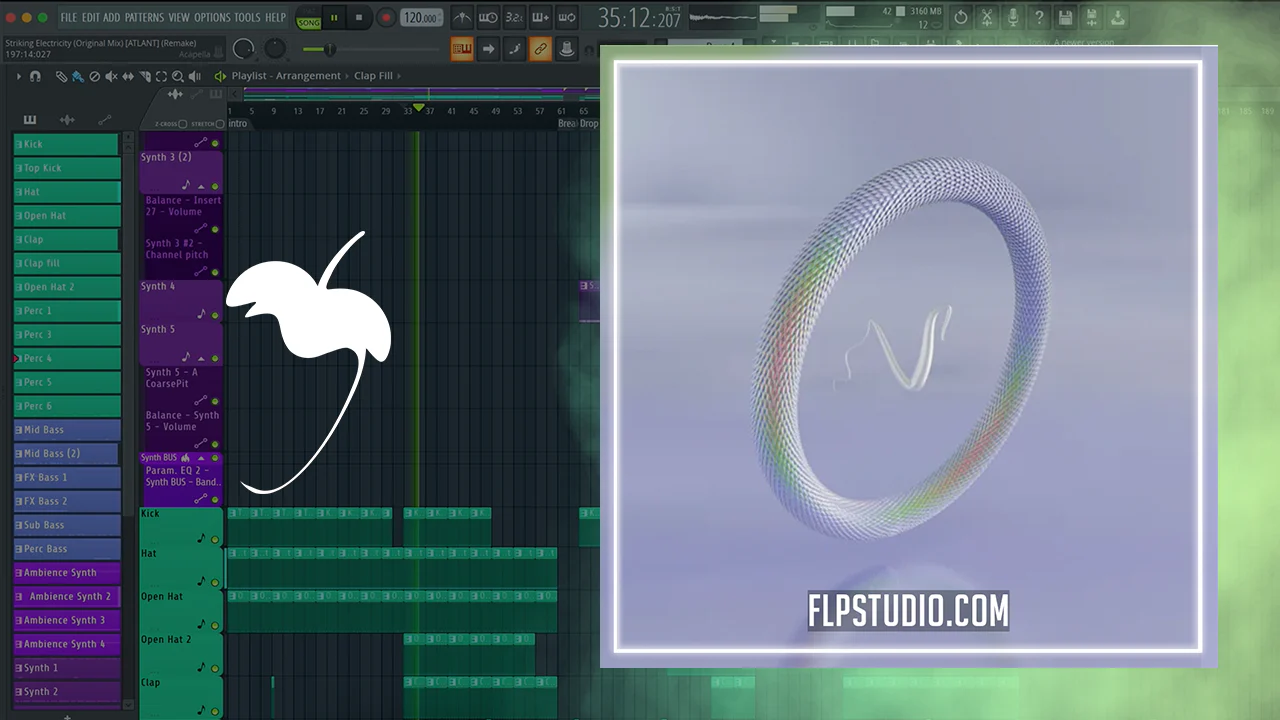Mute the Synth BUS playlist track

click(x=214, y=458)
